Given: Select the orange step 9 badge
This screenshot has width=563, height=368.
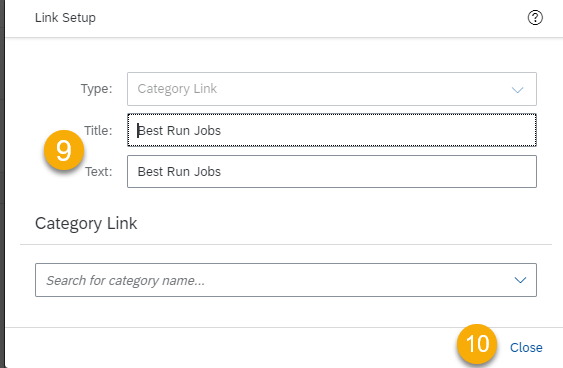Looking at the screenshot, I should [x=64, y=150].
